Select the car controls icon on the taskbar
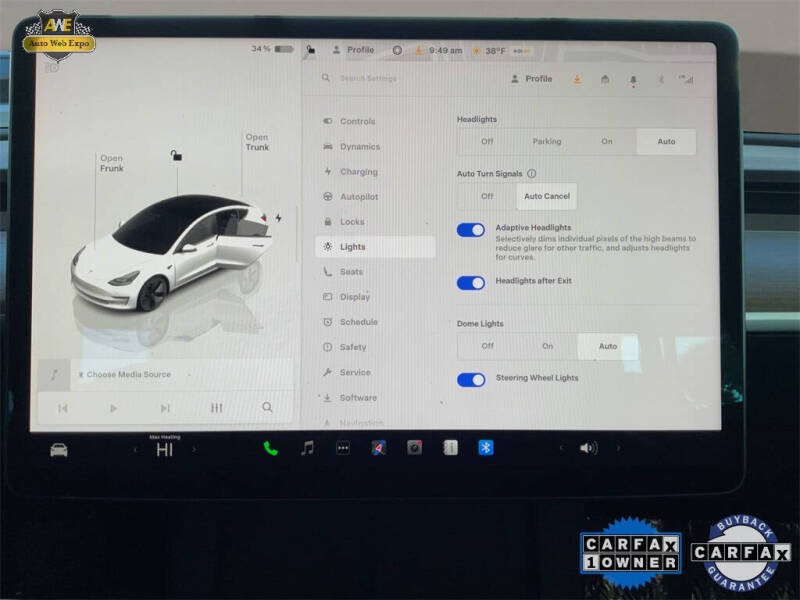Viewport: 800px width, 600px height. click(57, 448)
